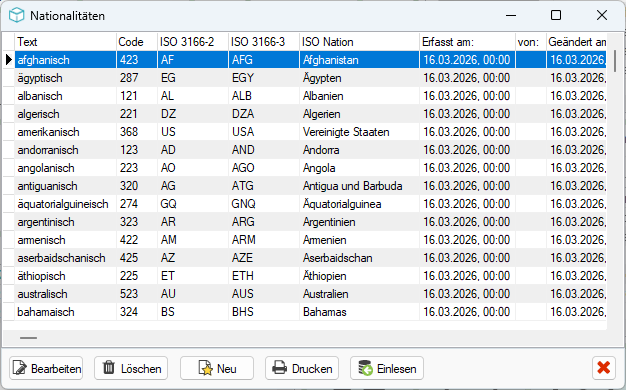Select the armenisch row
626x390 pixels.
point(311,240)
